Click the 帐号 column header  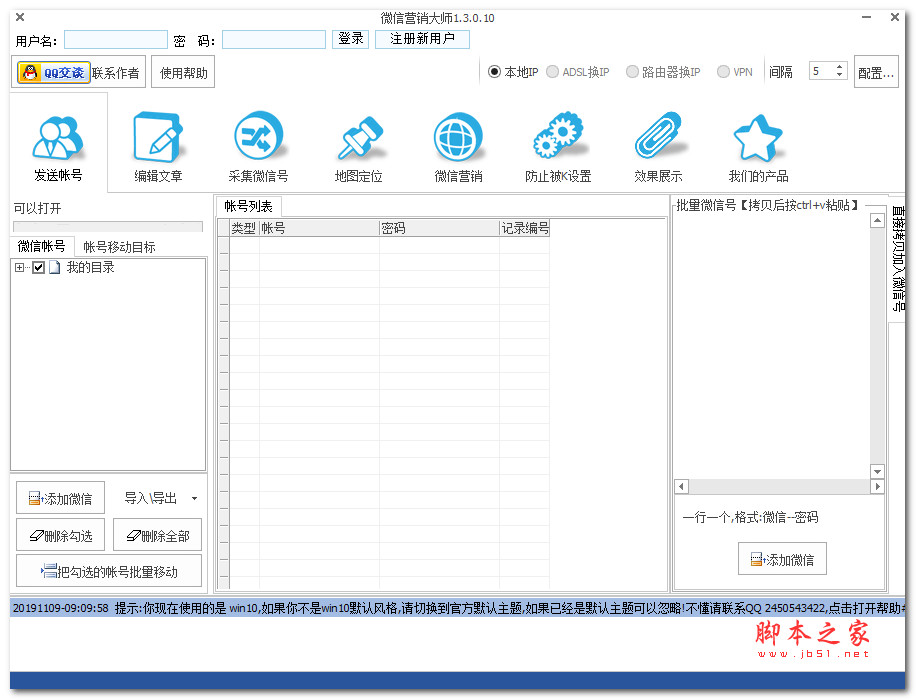[320, 228]
